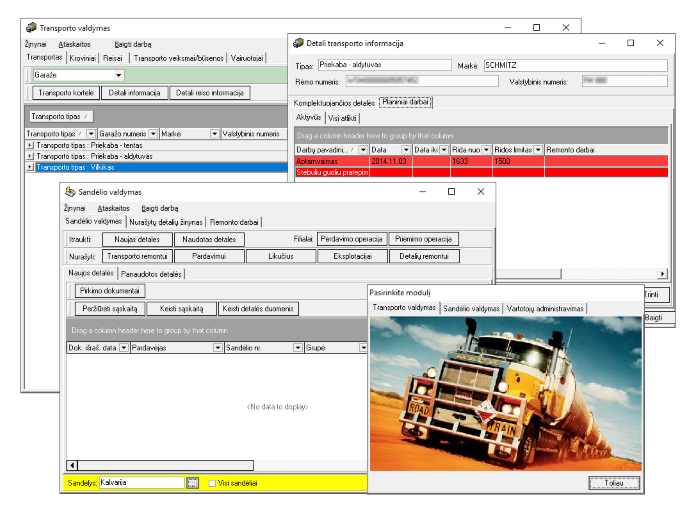Viewport: 700px width, 510px height.
Task: Toggle the Visi sandėliai checkbox
Action: (212, 483)
